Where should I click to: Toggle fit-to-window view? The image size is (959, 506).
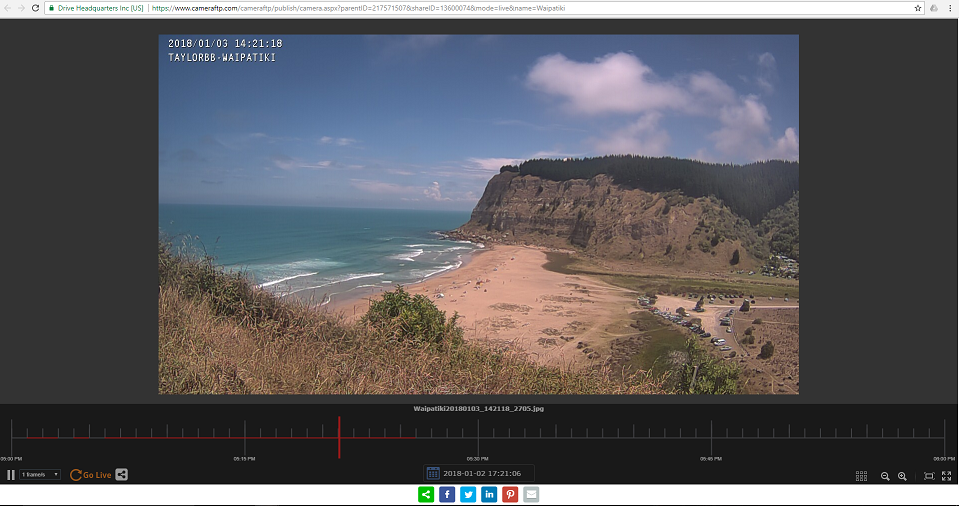click(x=929, y=476)
